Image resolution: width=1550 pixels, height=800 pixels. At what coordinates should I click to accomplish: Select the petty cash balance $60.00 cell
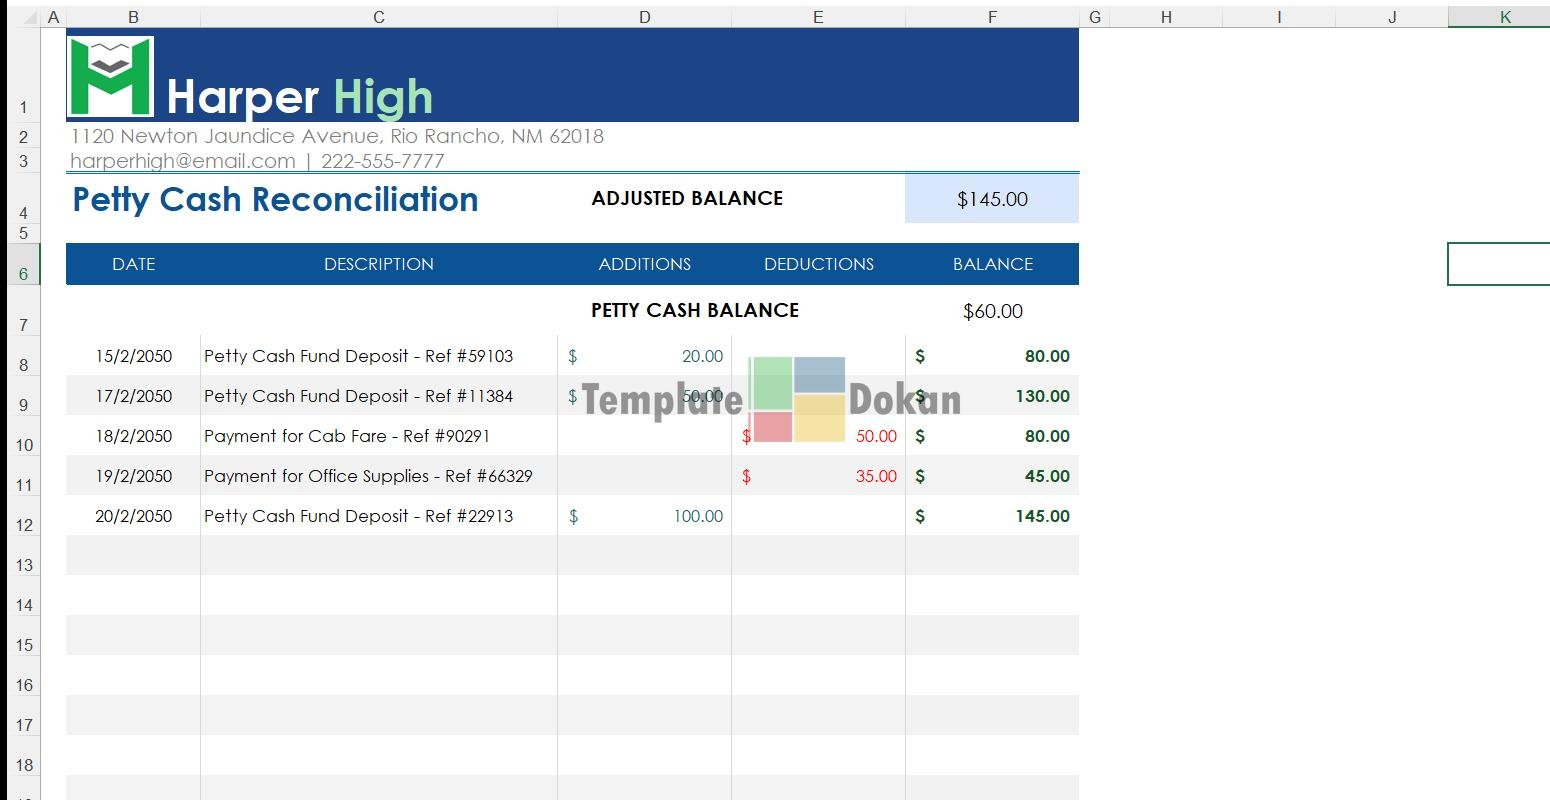pos(992,311)
